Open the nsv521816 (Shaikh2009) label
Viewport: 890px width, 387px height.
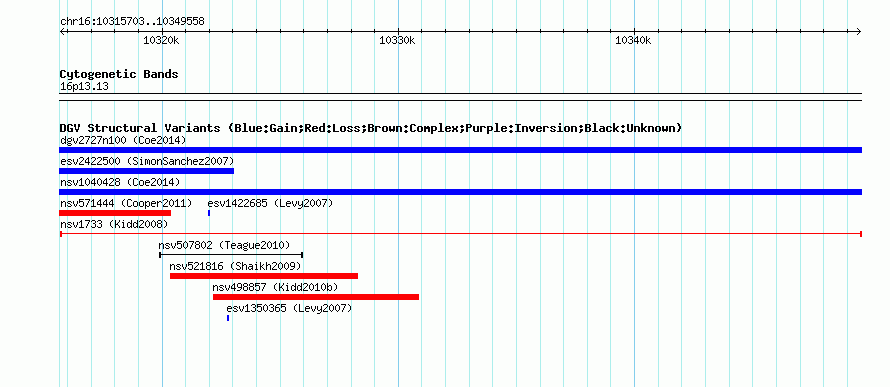coord(235,266)
